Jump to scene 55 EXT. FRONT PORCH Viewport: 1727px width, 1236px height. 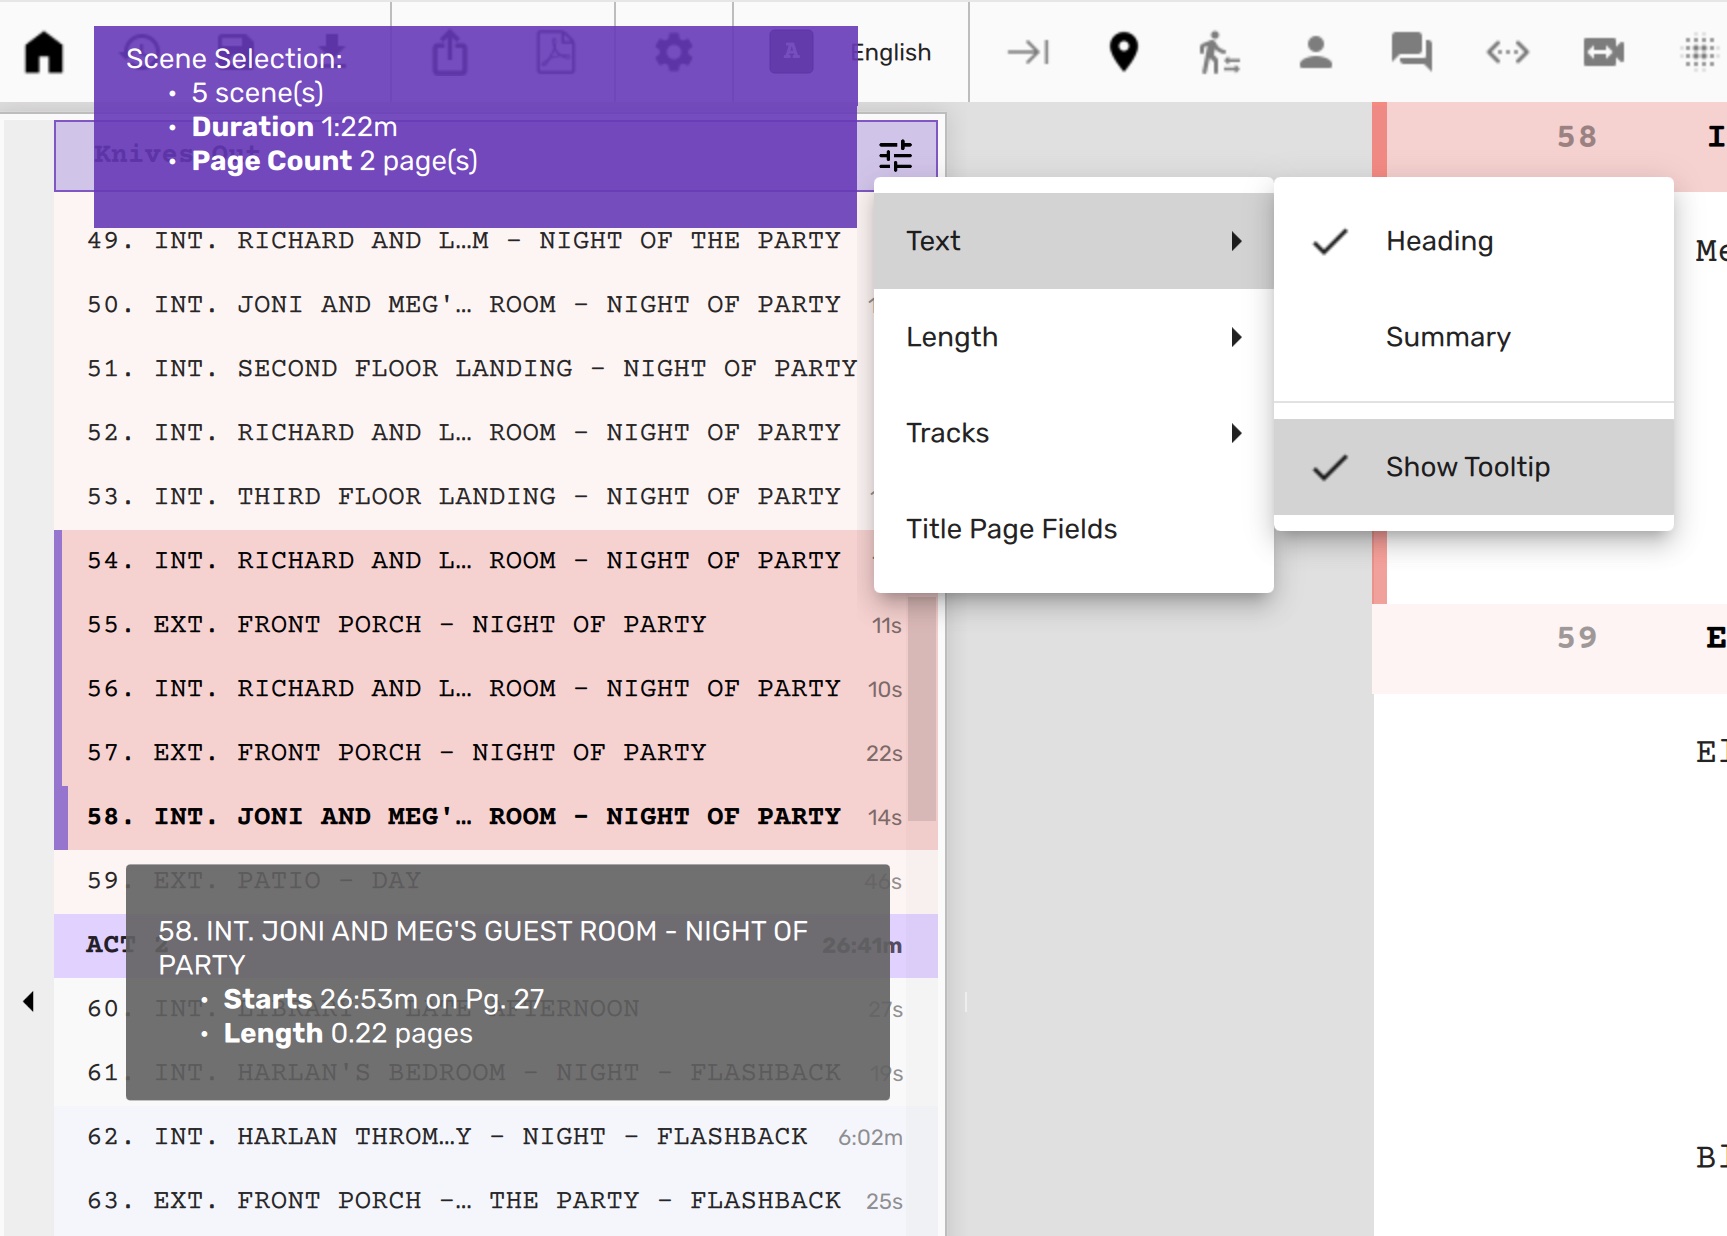coord(430,625)
